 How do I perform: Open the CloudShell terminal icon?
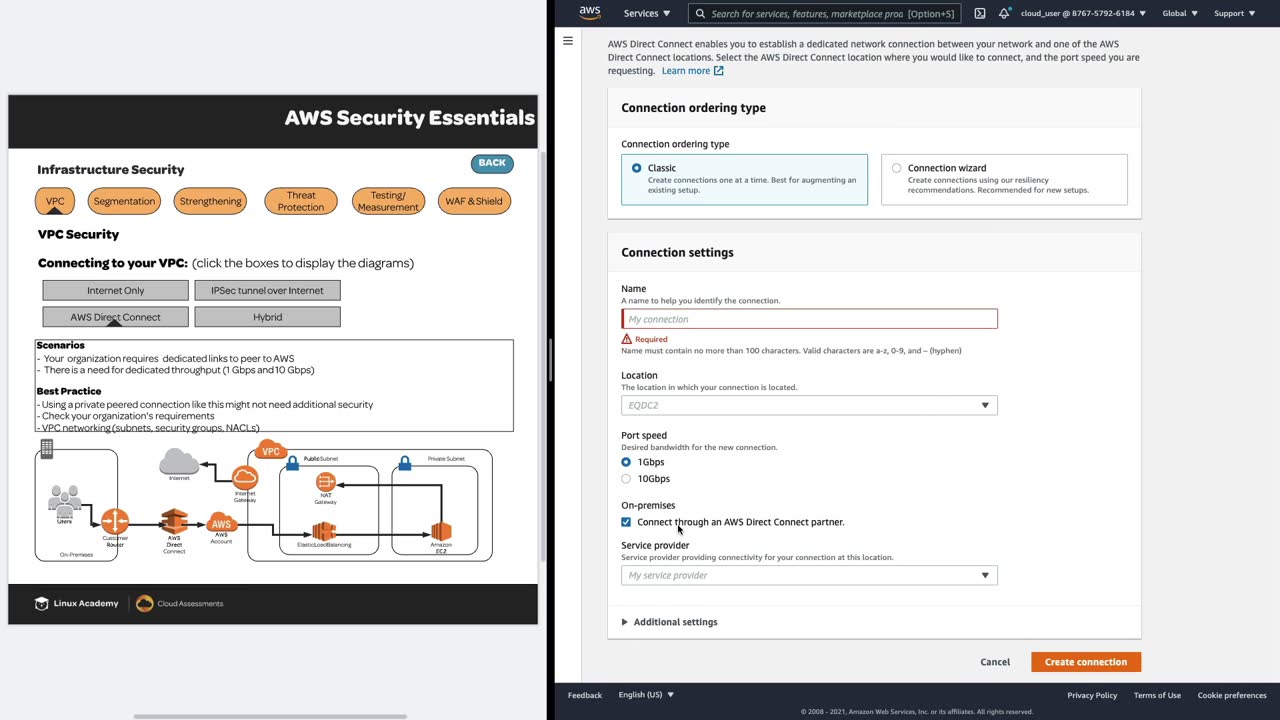coord(980,14)
